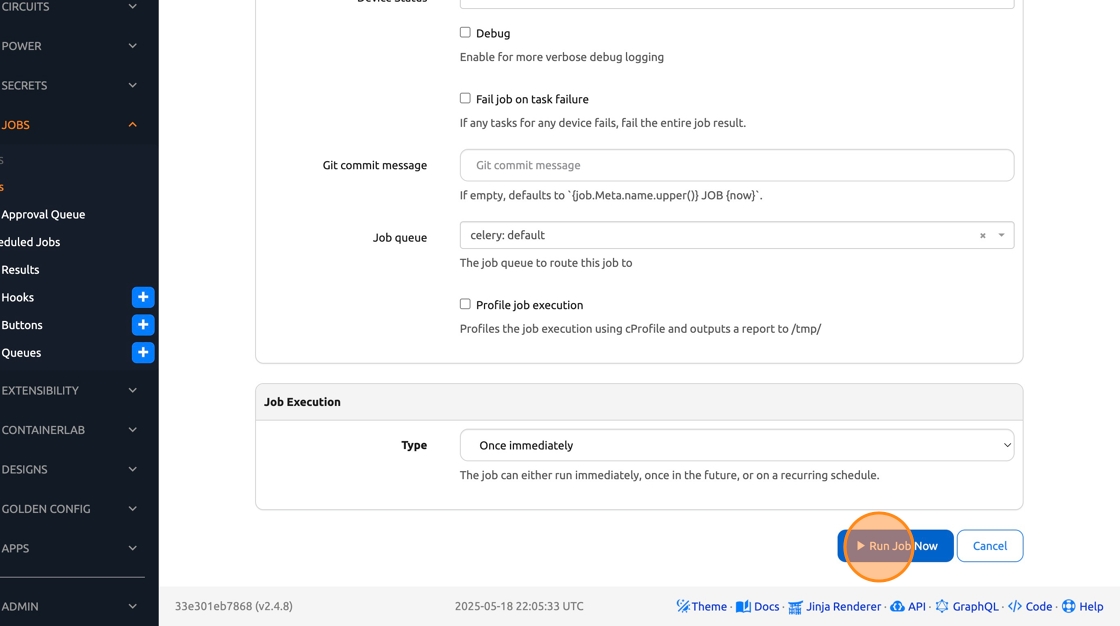Open the Docs book icon link

(743, 606)
